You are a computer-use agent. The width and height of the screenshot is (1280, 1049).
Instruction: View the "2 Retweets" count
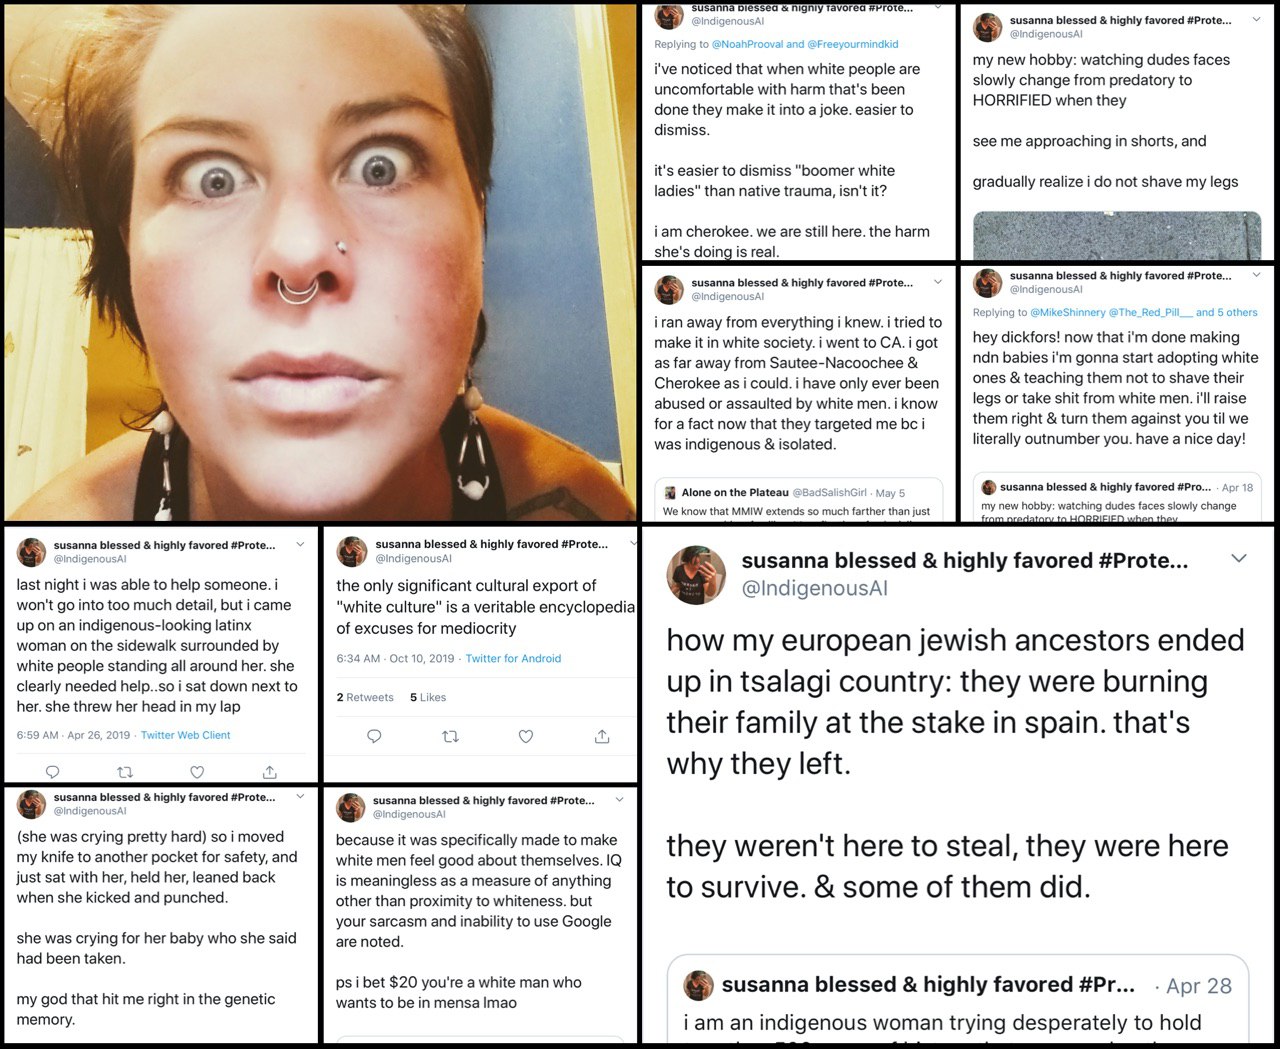coord(365,697)
